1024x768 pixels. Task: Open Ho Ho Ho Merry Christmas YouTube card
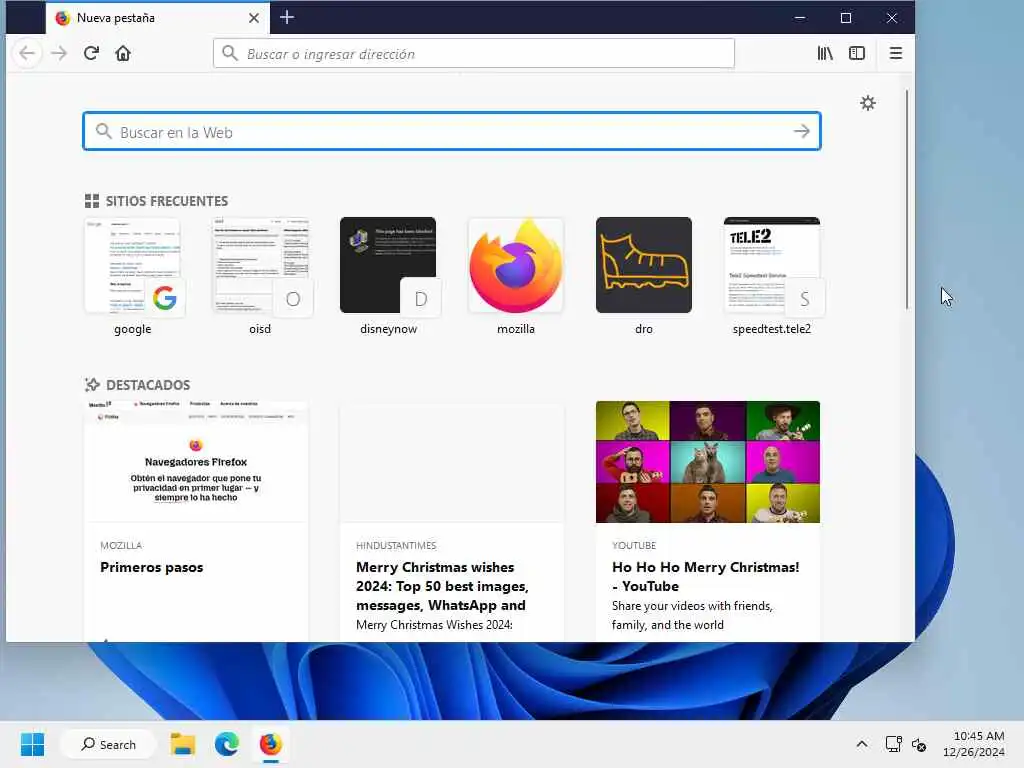[x=708, y=521]
